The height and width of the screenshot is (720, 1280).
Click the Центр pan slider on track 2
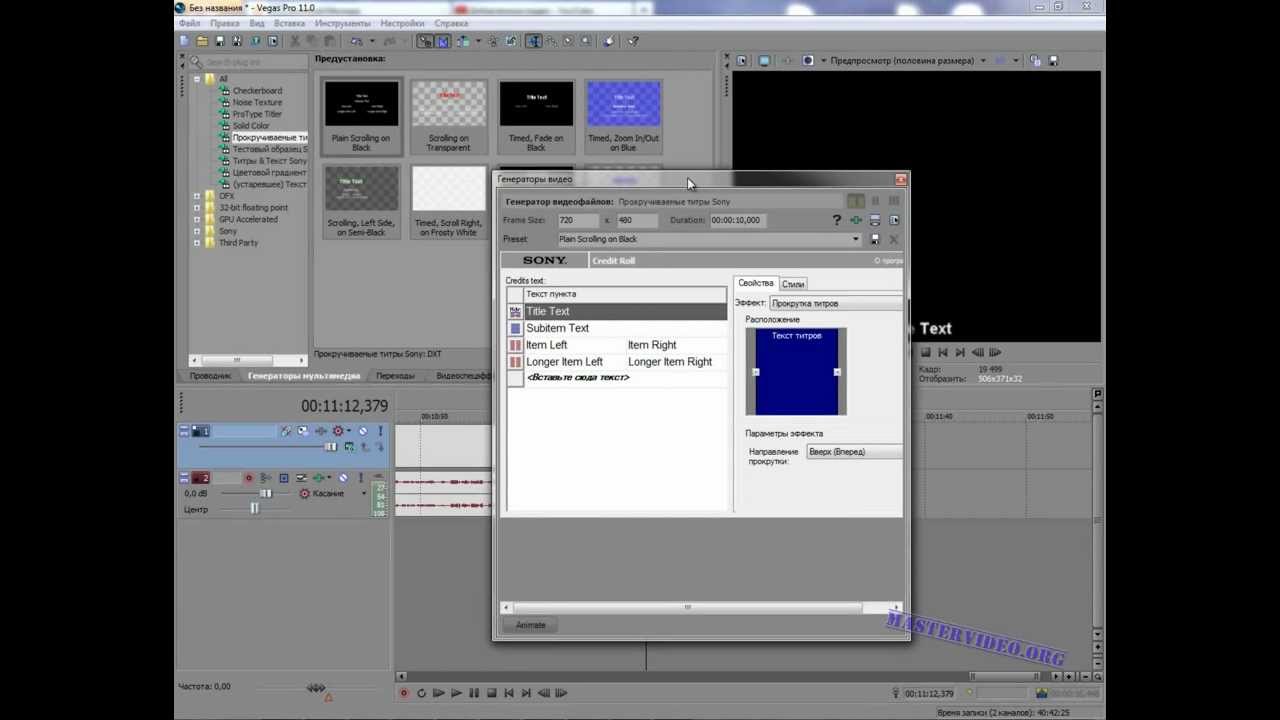[x=255, y=508]
